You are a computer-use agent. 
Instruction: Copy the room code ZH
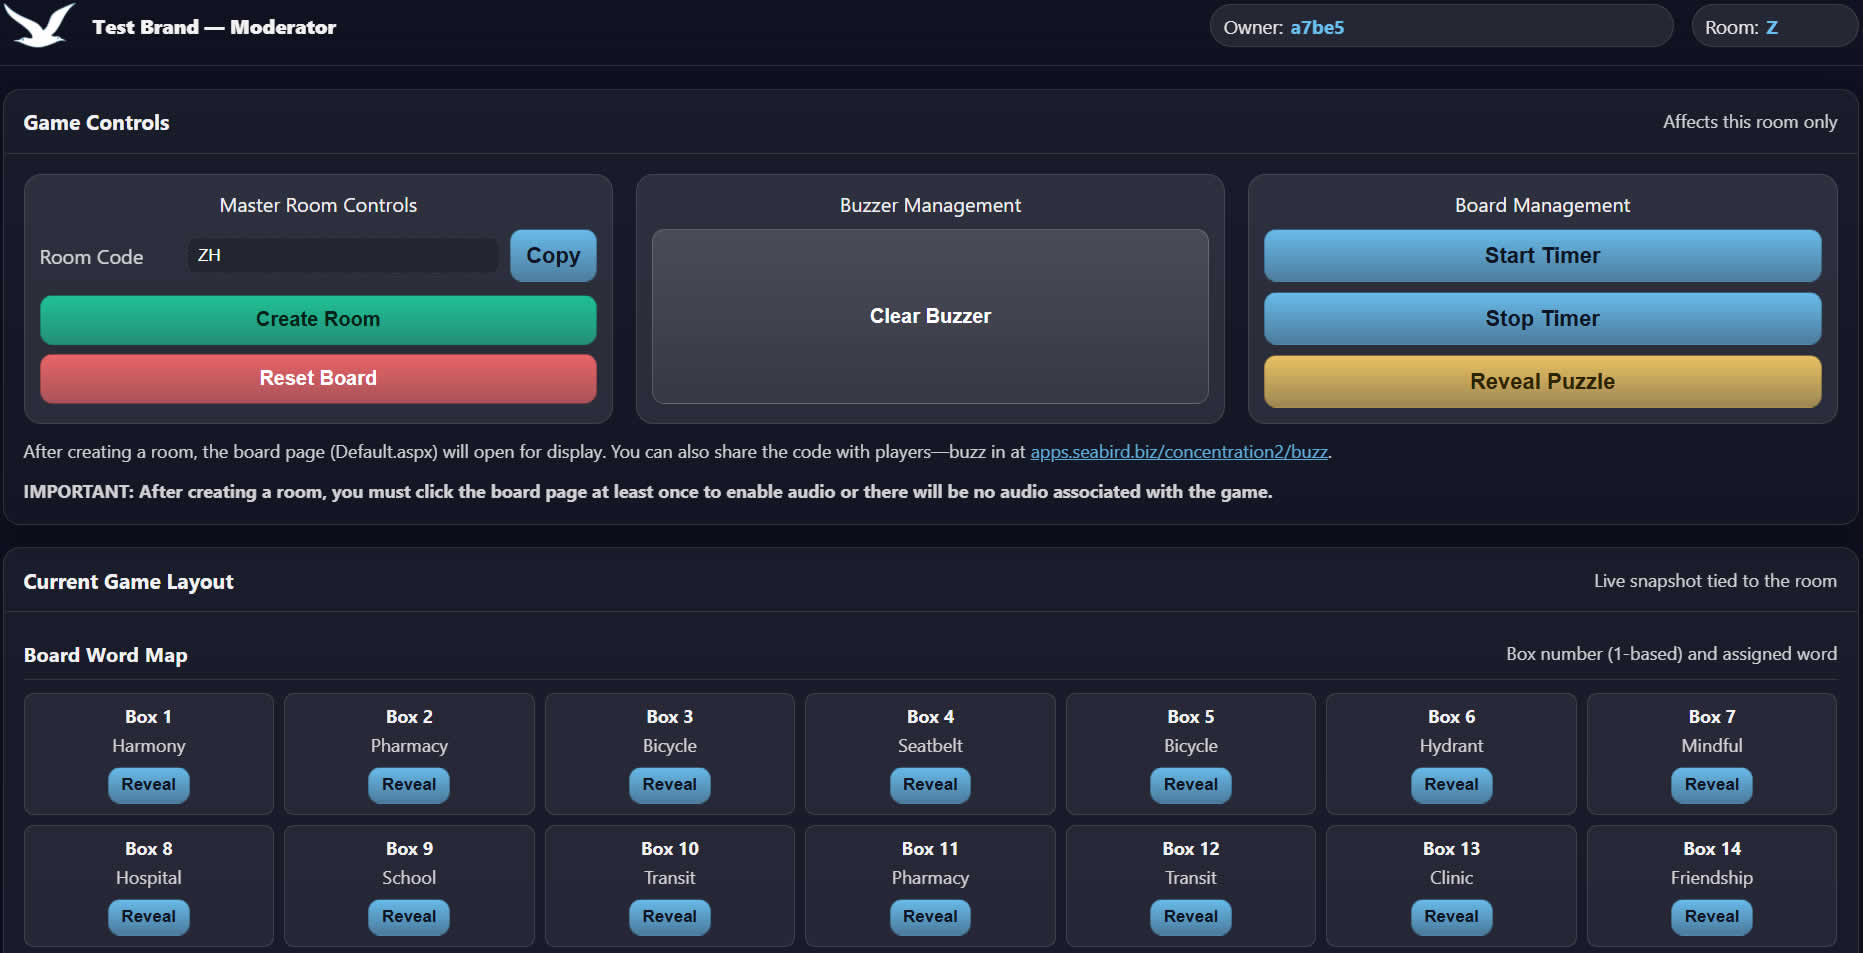point(552,256)
